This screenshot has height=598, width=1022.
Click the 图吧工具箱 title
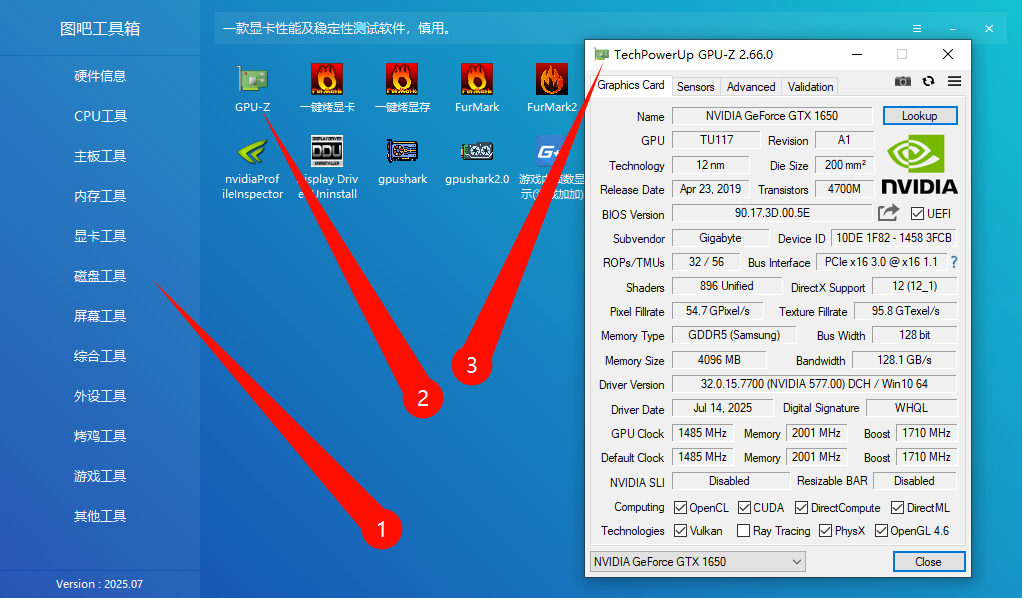point(100,29)
